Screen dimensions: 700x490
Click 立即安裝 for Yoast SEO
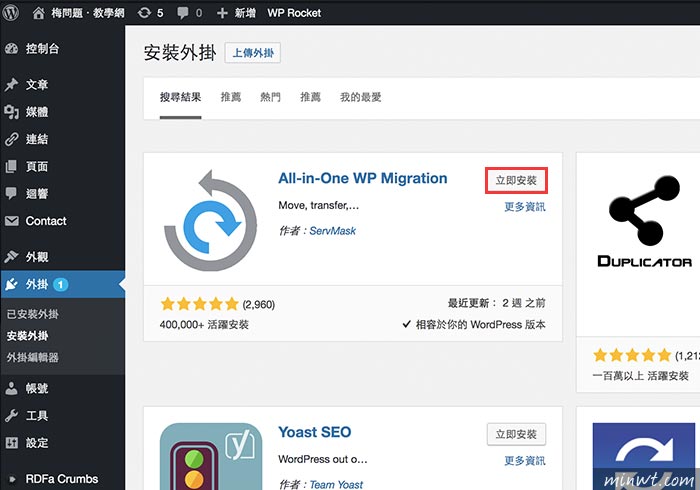click(516, 434)
